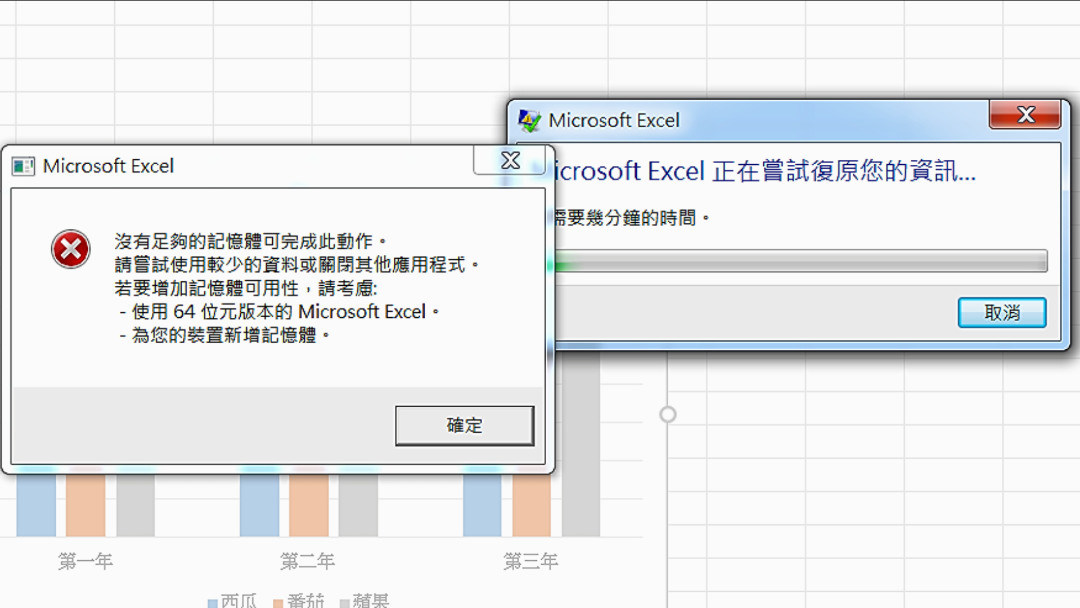Select the blue 西瓜 legend color marker
The width and height of the screenshot is (1080, 608).
tap(212, 601)
